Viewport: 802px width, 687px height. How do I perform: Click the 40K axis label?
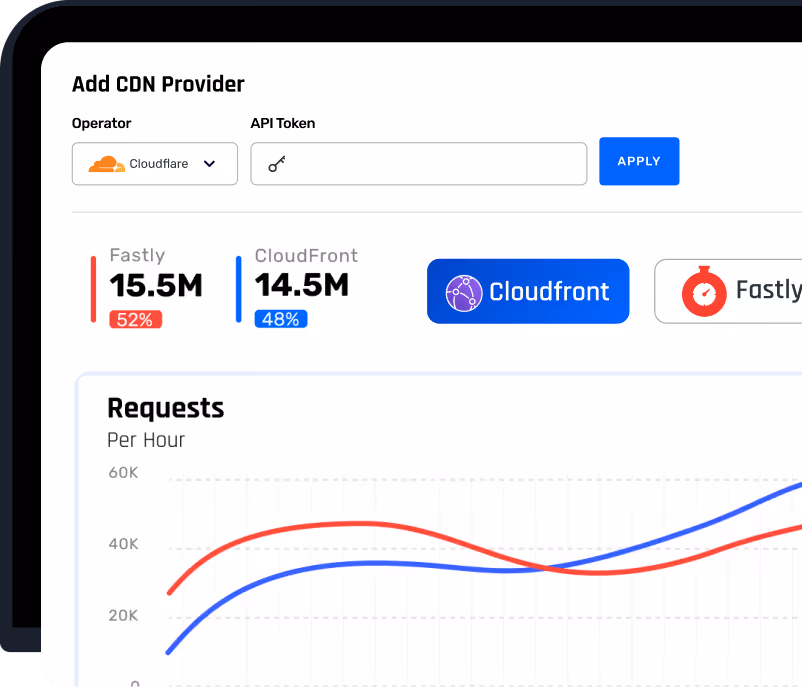point(123,544)
